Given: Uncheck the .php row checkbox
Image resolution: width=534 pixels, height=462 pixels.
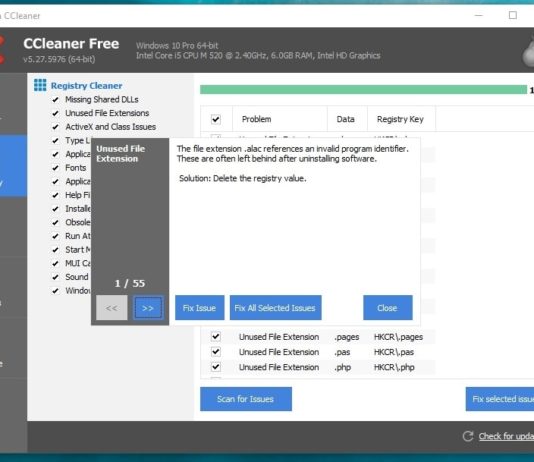Looking at the screenshot, I should pos(216,367).
